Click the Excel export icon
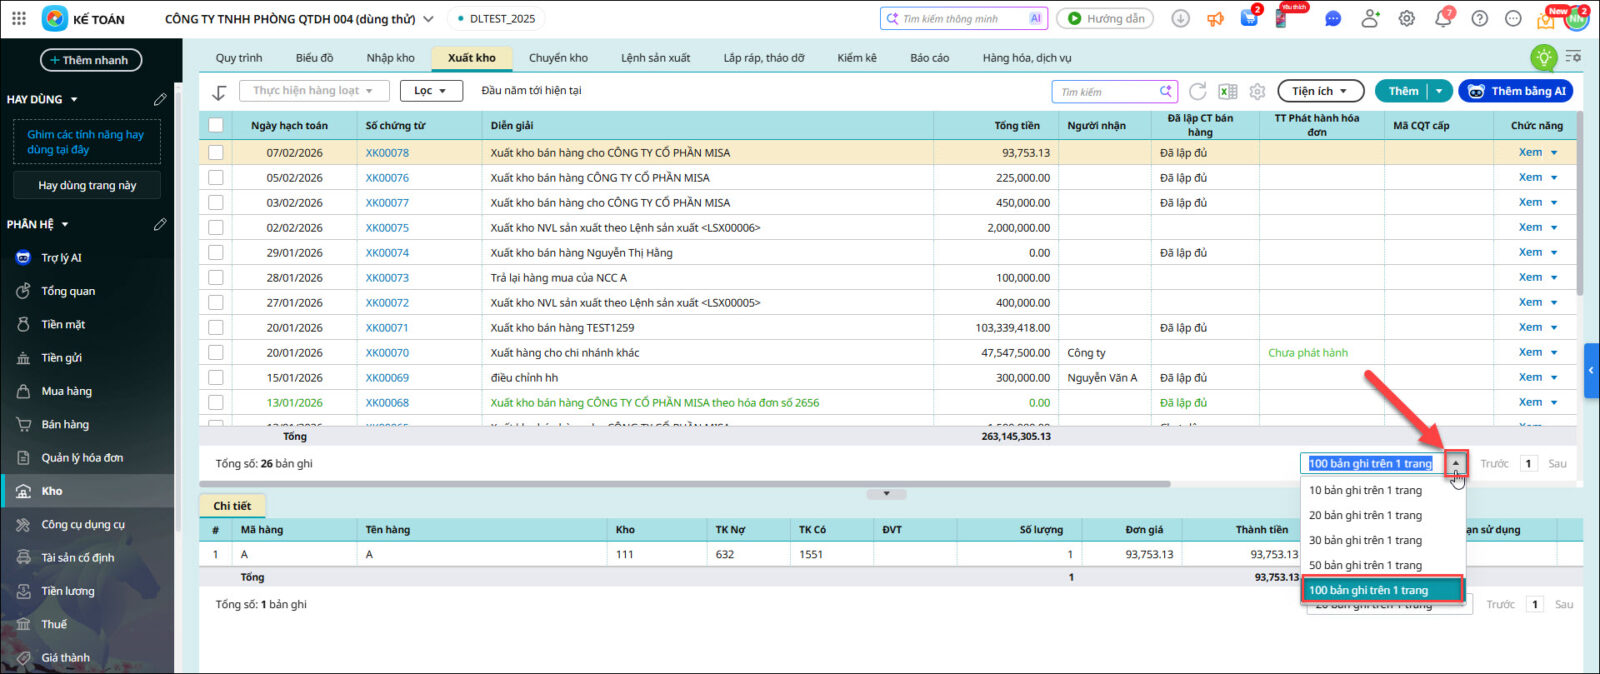The width and height of the screenshot is (1600, 674). click(1228, 91)
